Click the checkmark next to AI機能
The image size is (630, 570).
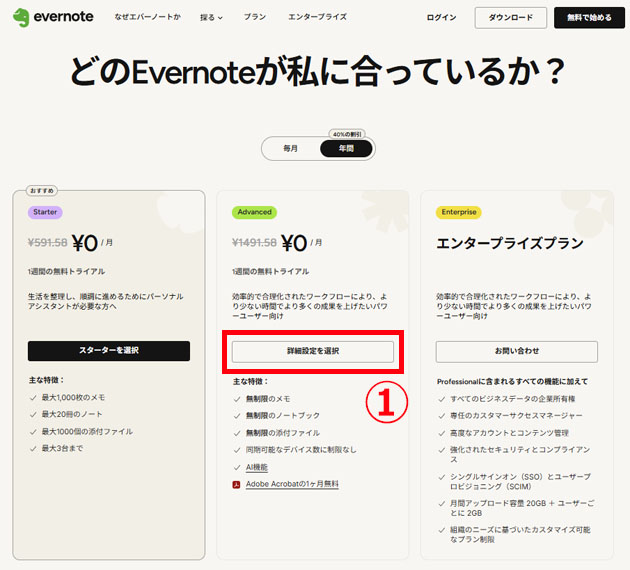coord(238,467)
